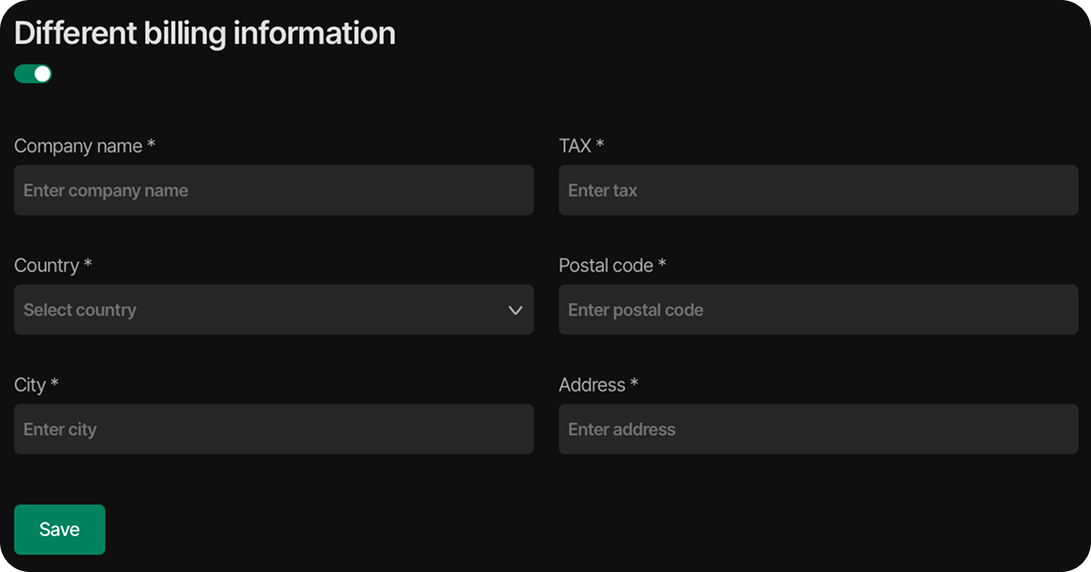The width and height of the screenshot is (1091, 572).
Task: Click the required asterisk beside Address
Action: (634, 384)
